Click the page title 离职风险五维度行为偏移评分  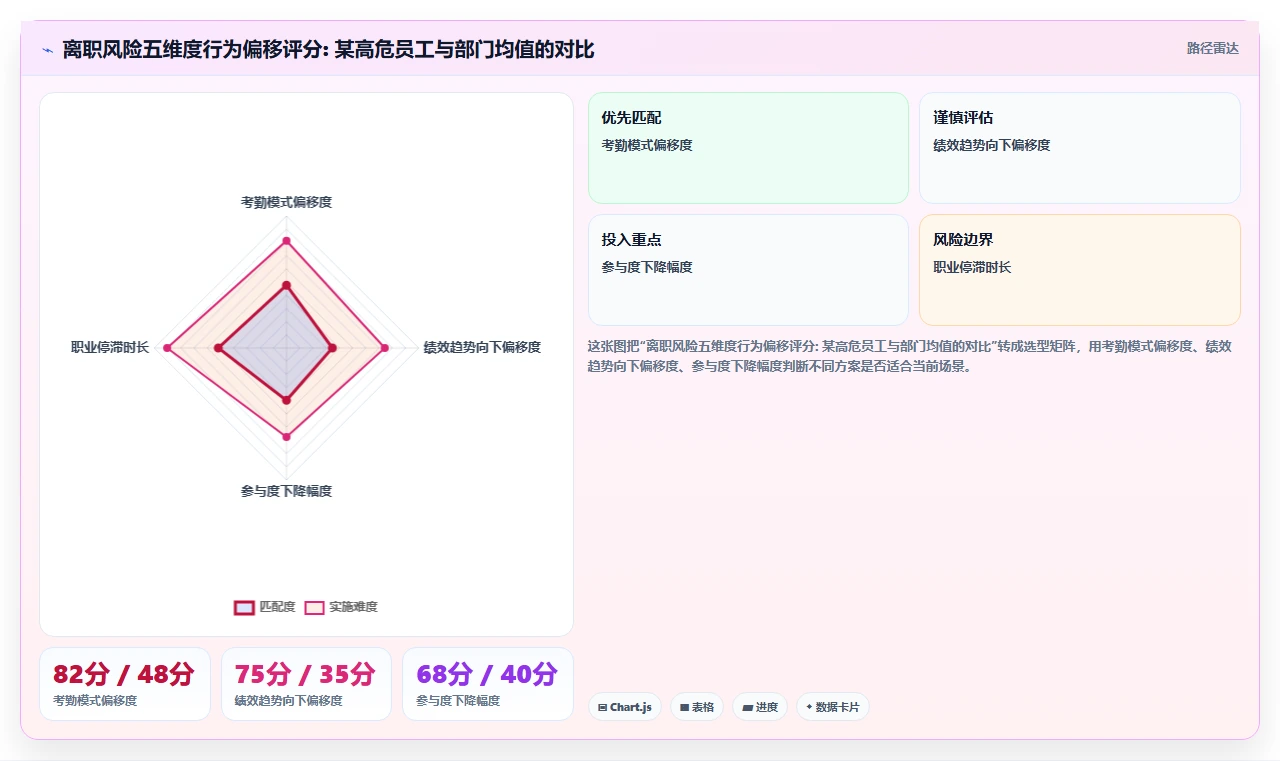tap(328, 50)
